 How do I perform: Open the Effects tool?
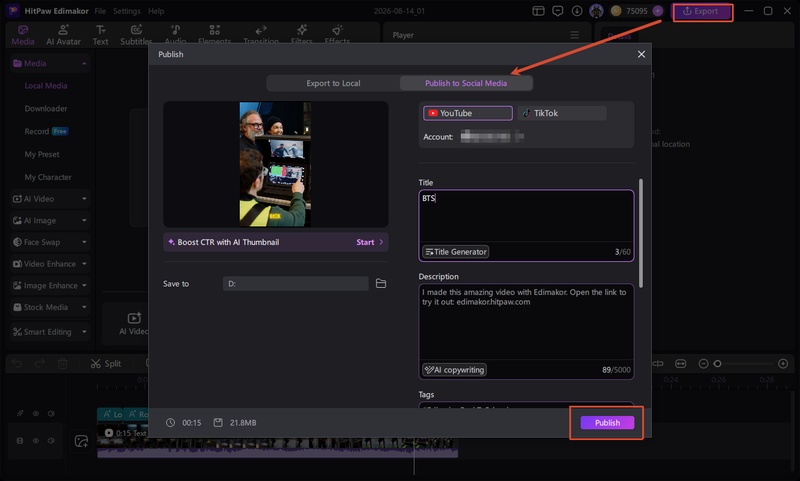click(337, 34)
